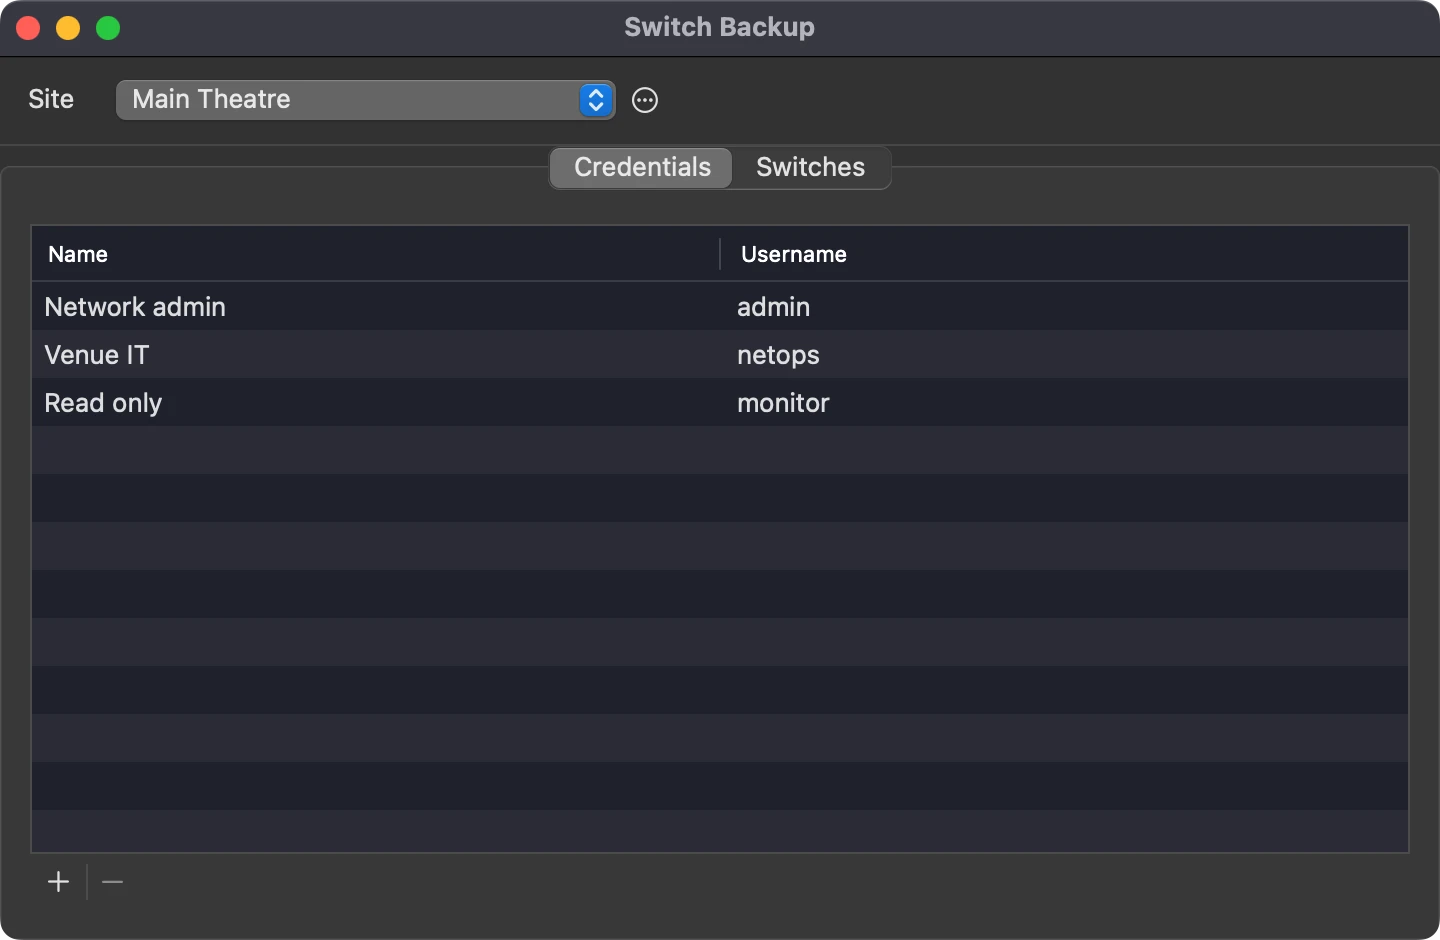Click the admin username cell
The height and width of the screenshot is (940, 1440).
tap(773, 307)
